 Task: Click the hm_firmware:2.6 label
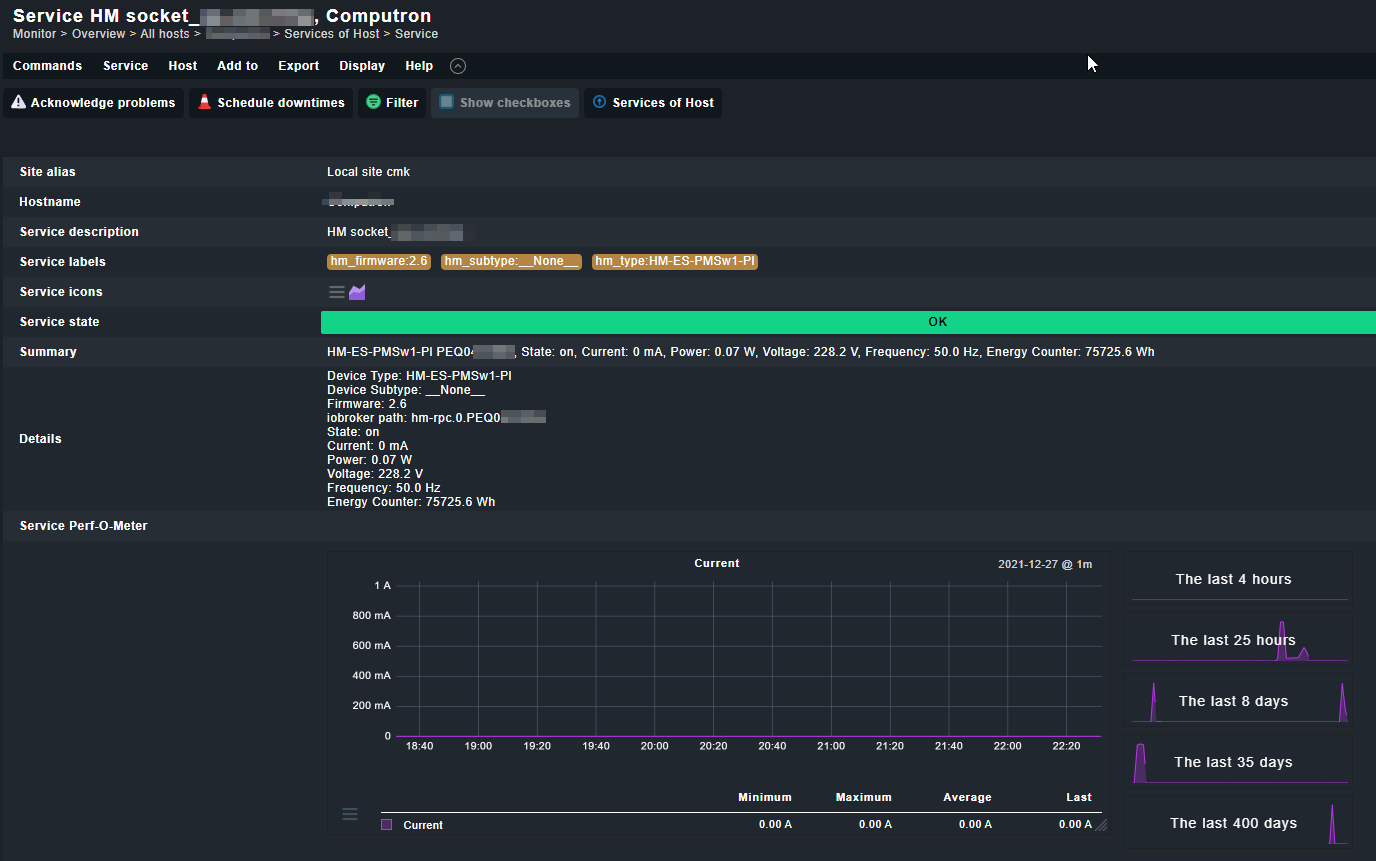tap(379, 262)
